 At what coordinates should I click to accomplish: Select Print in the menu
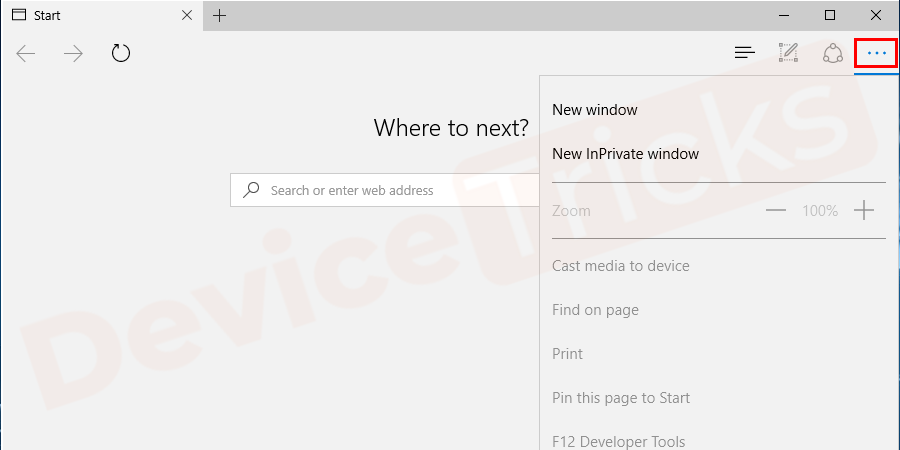tap(567, 354)
